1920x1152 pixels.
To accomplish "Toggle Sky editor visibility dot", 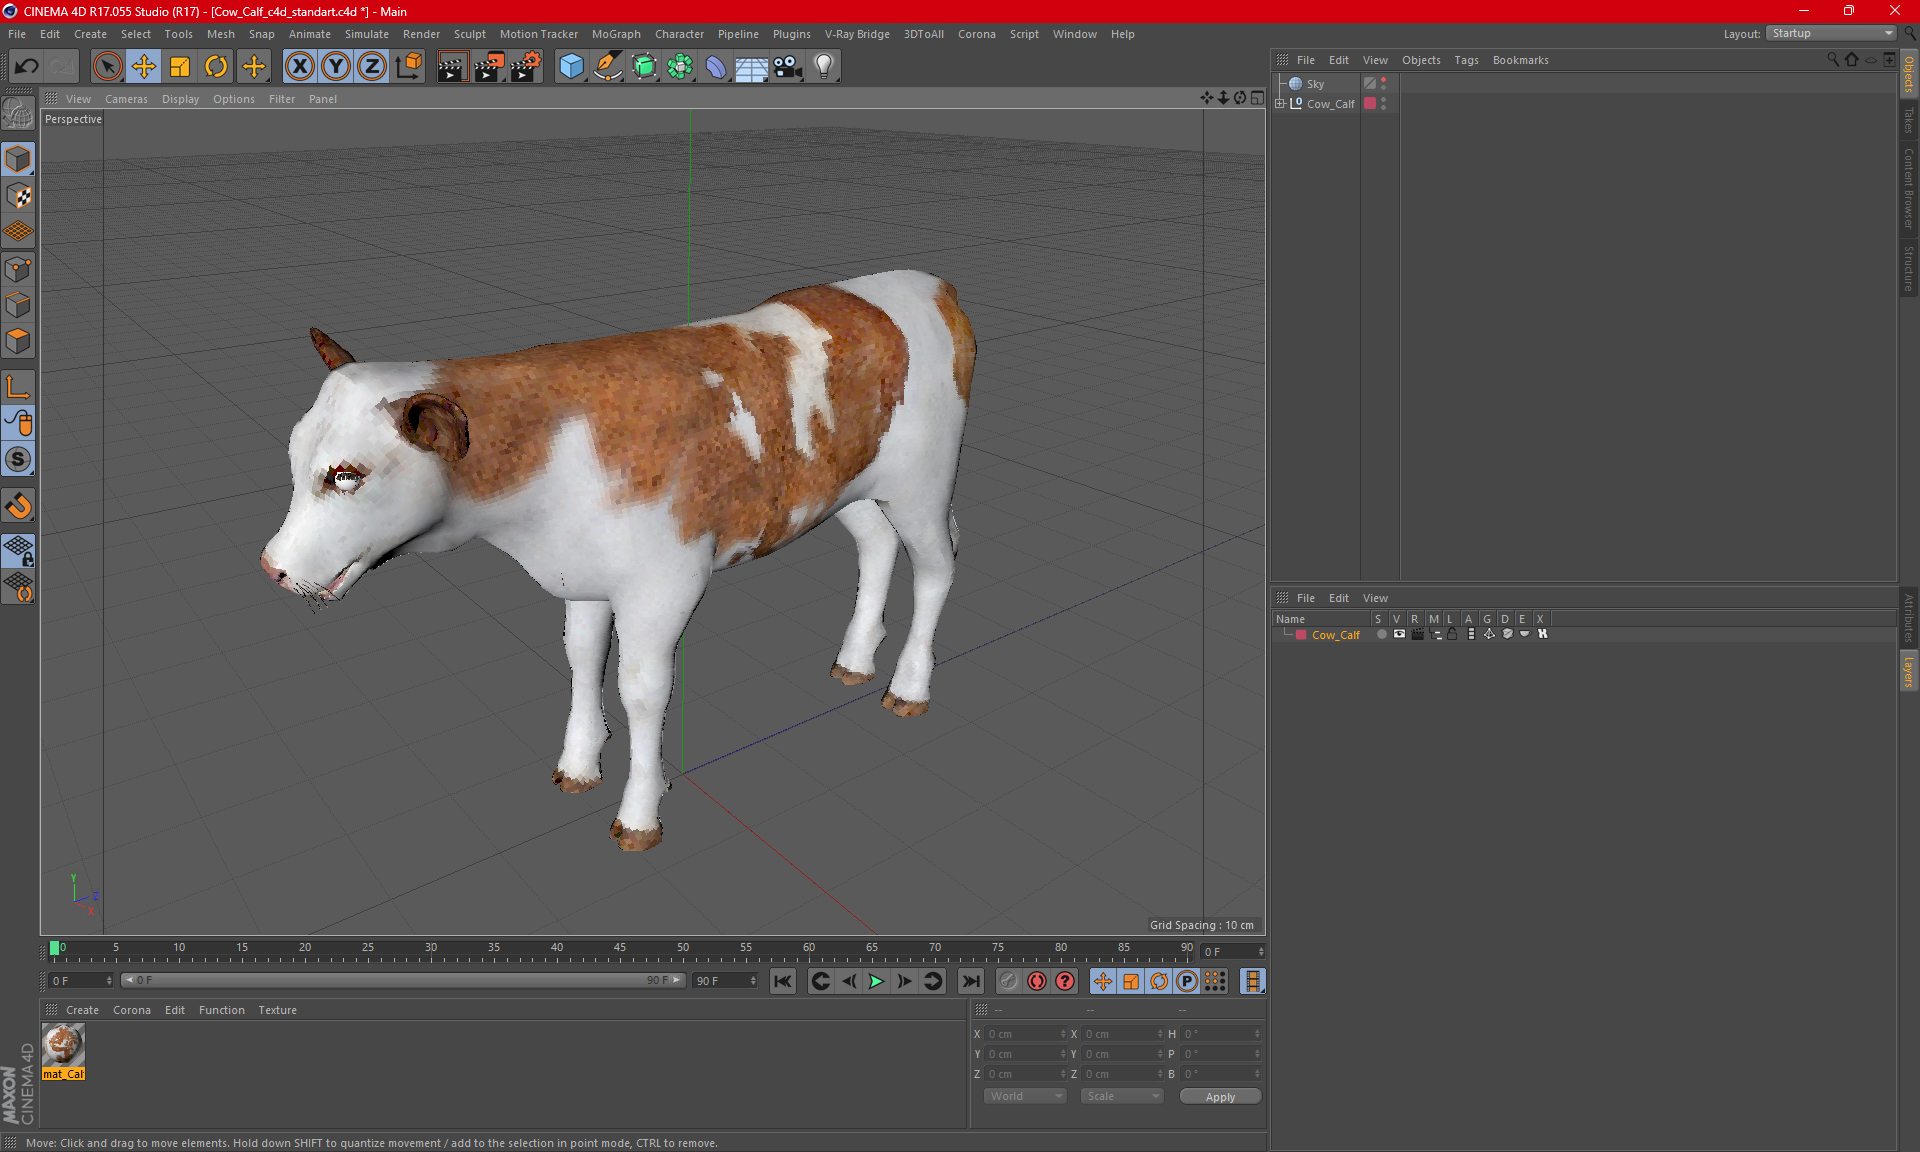I will (1384, 80).
